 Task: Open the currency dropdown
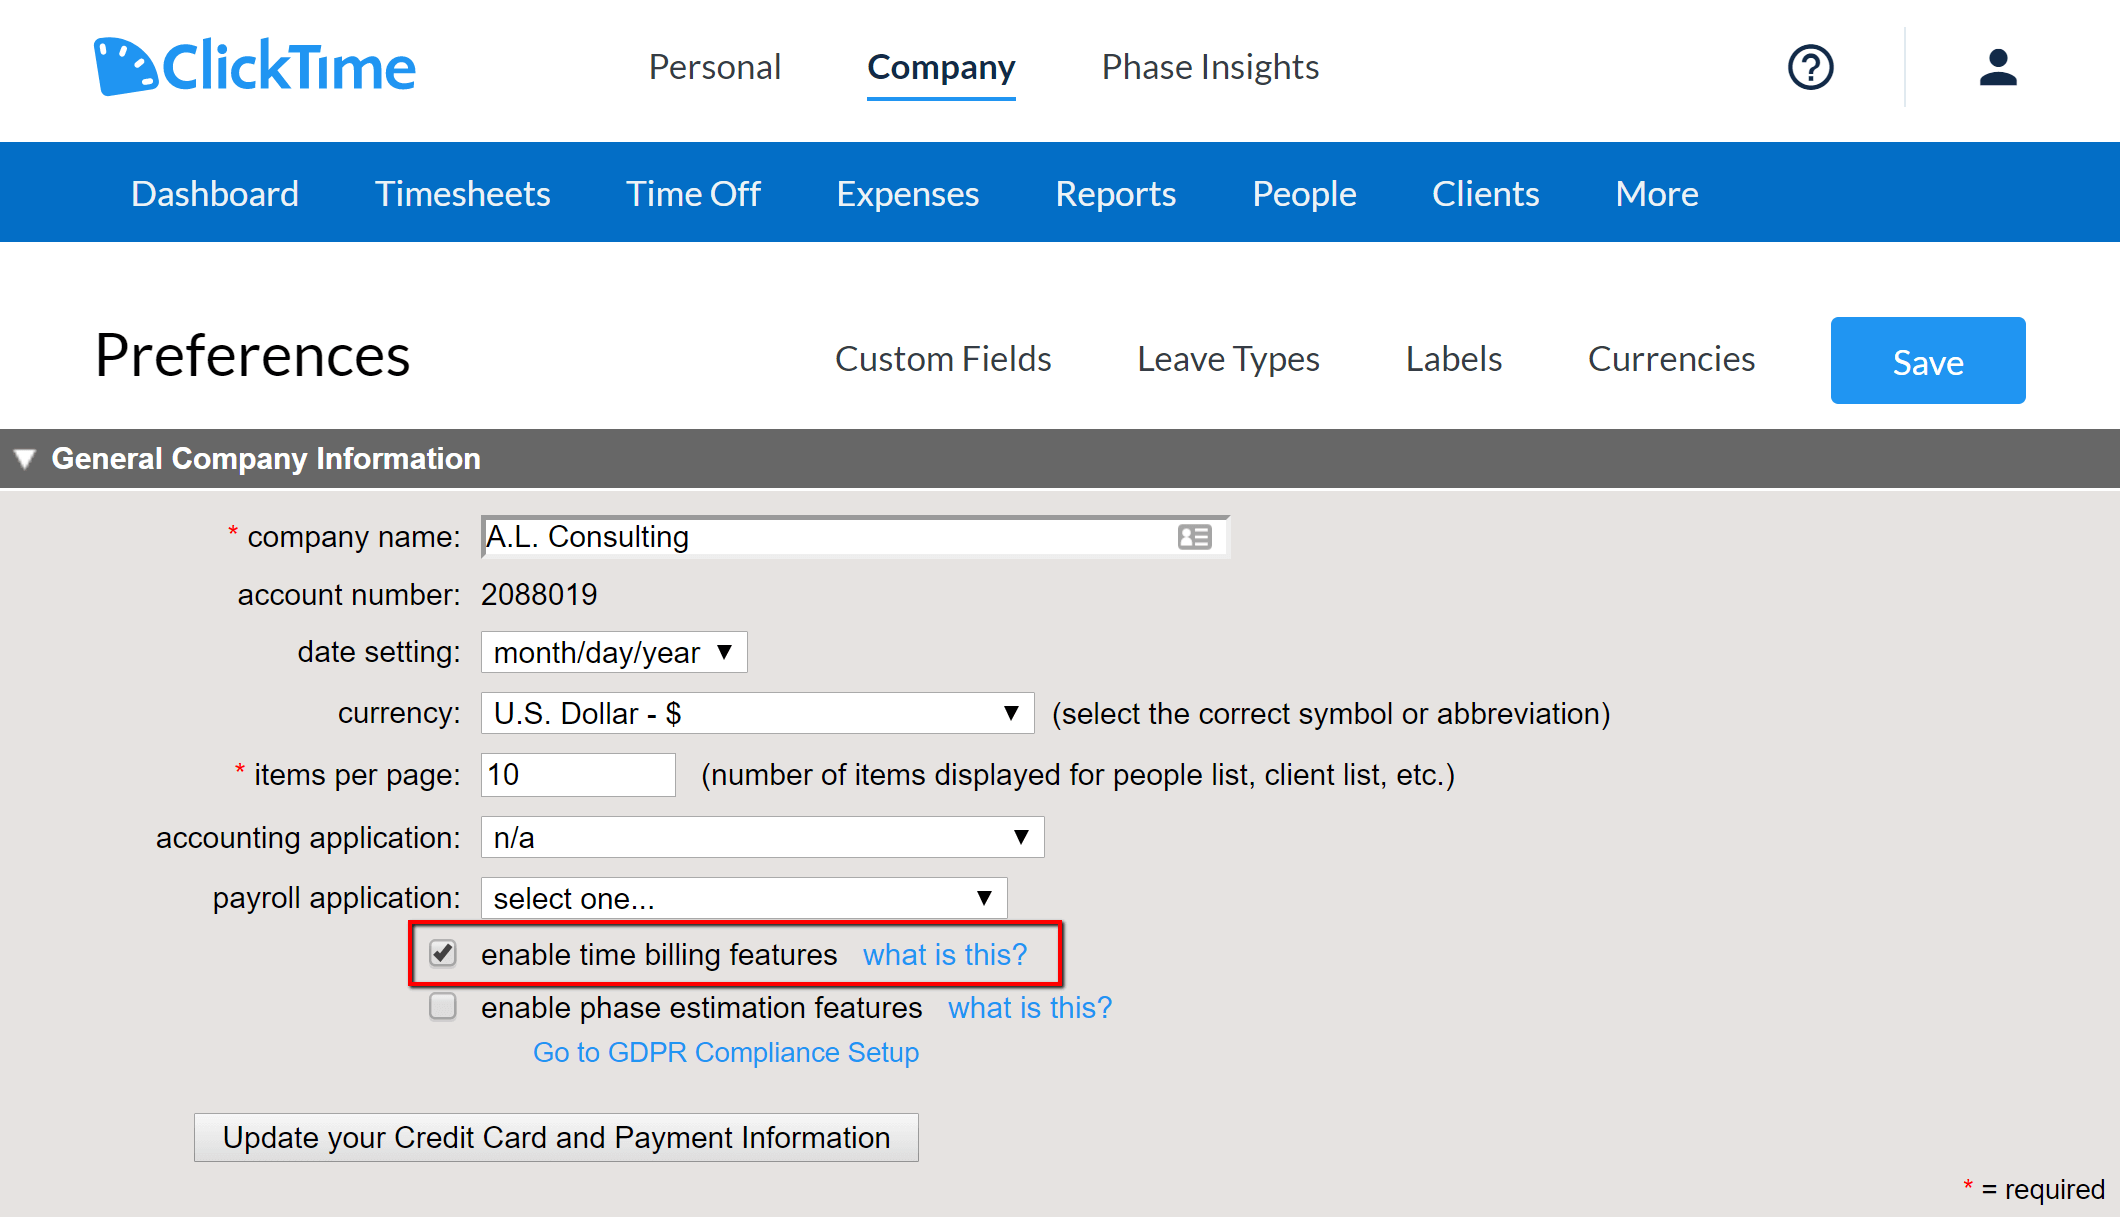tap(757, 713)
